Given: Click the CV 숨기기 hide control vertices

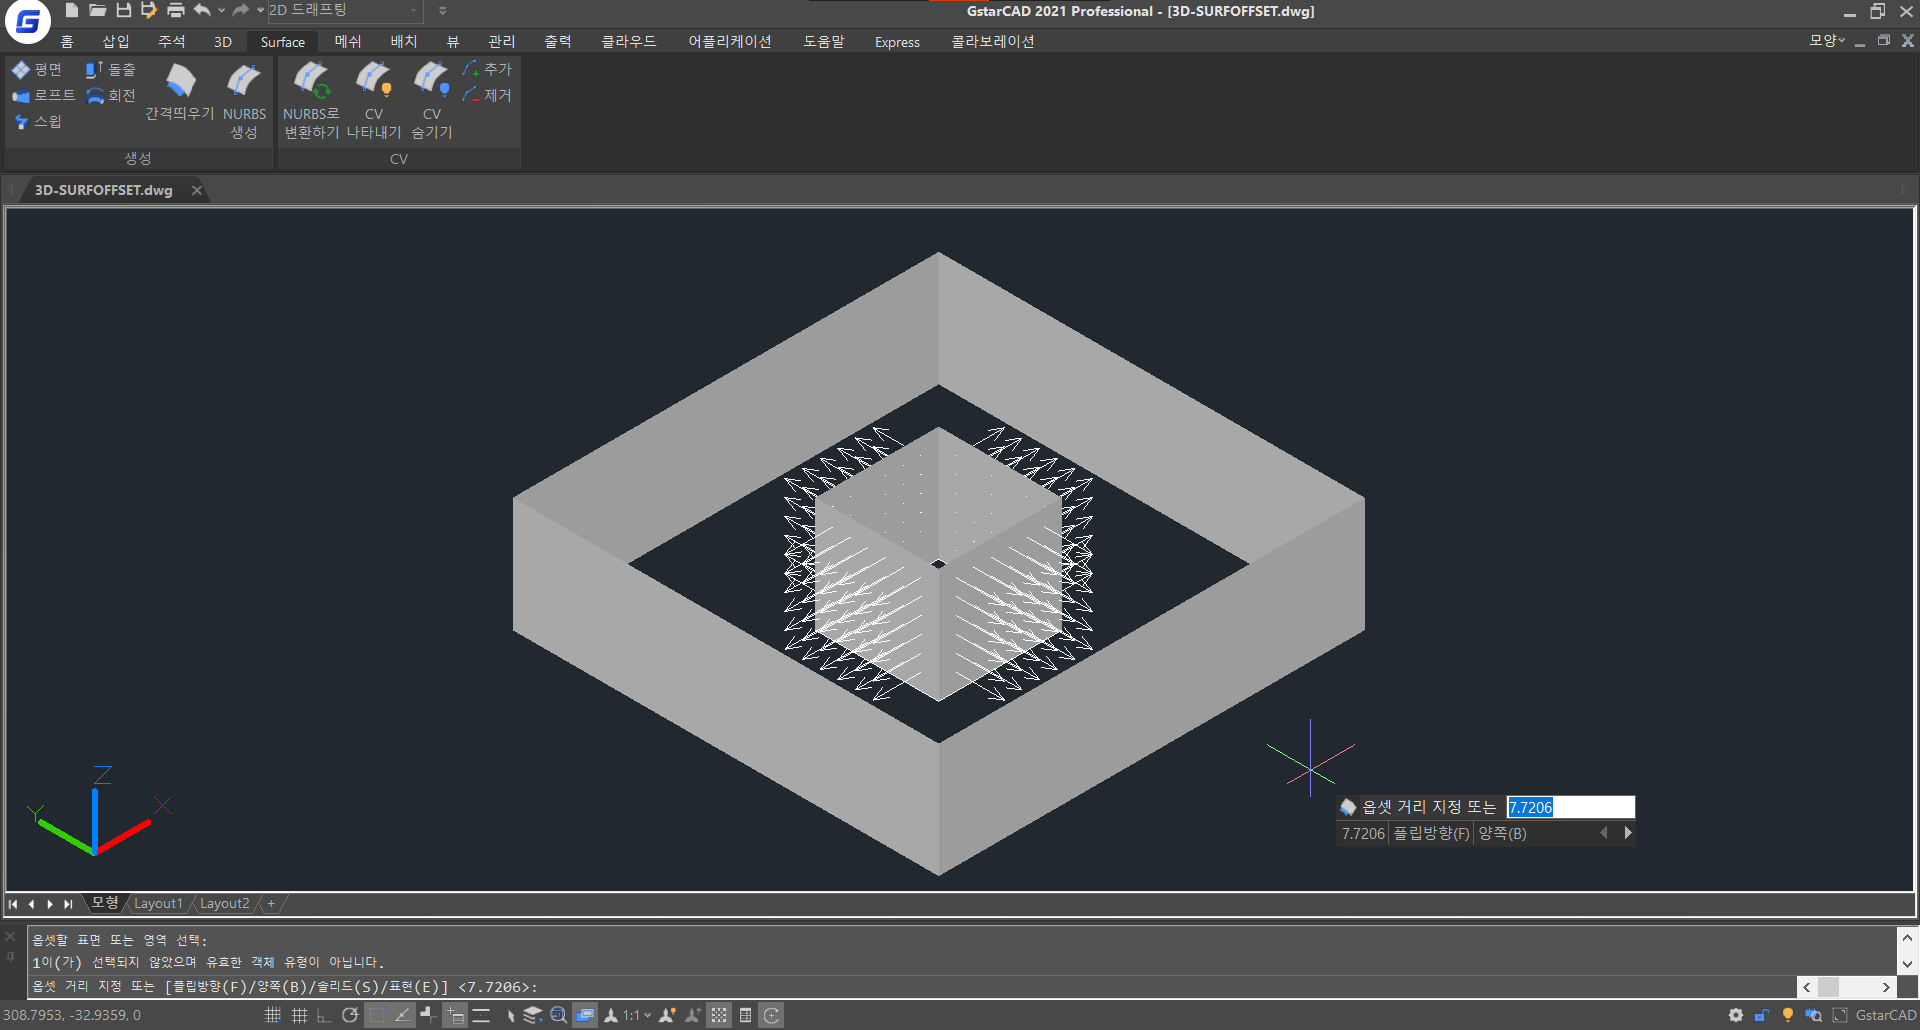Looking at the screenshot, I should click(x=432, y=101).
